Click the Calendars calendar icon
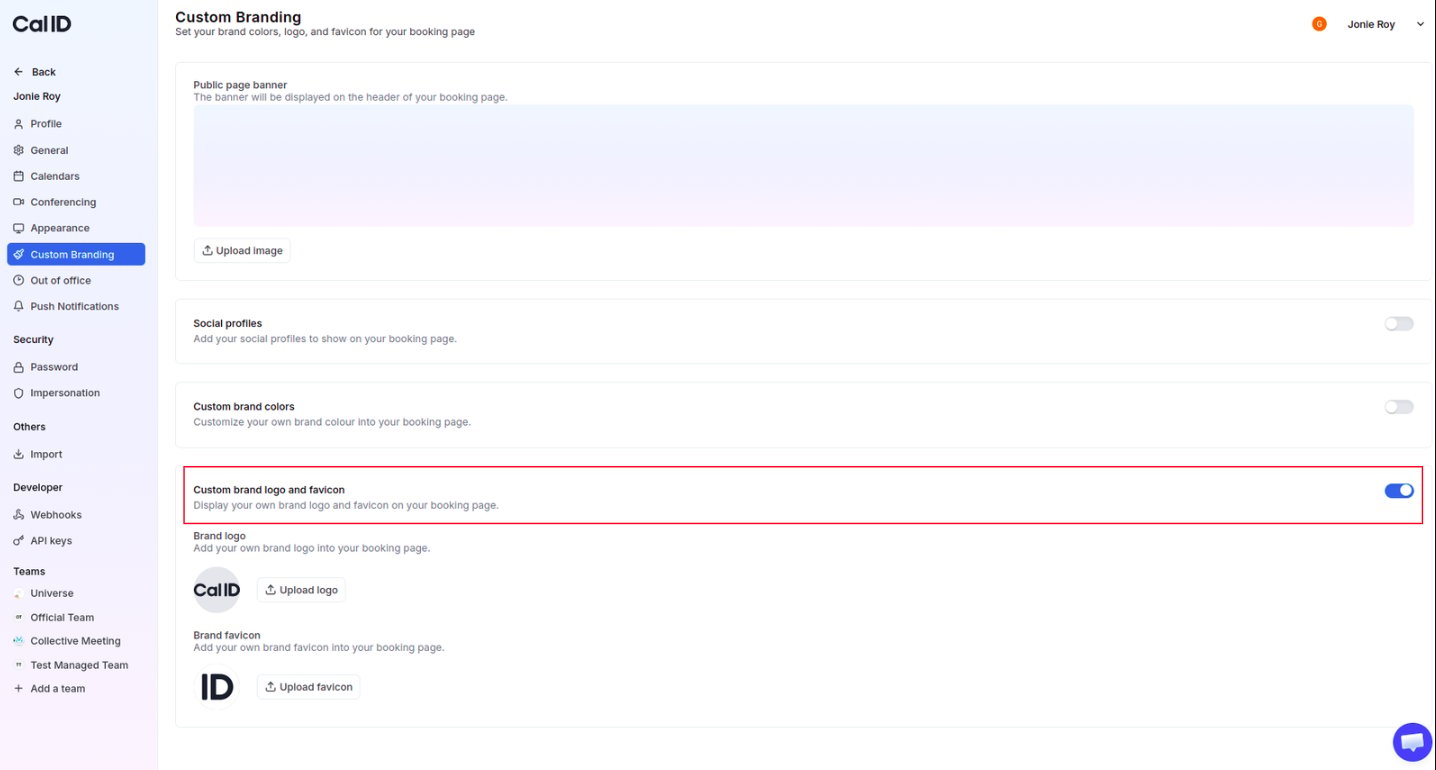 [18, 176]
